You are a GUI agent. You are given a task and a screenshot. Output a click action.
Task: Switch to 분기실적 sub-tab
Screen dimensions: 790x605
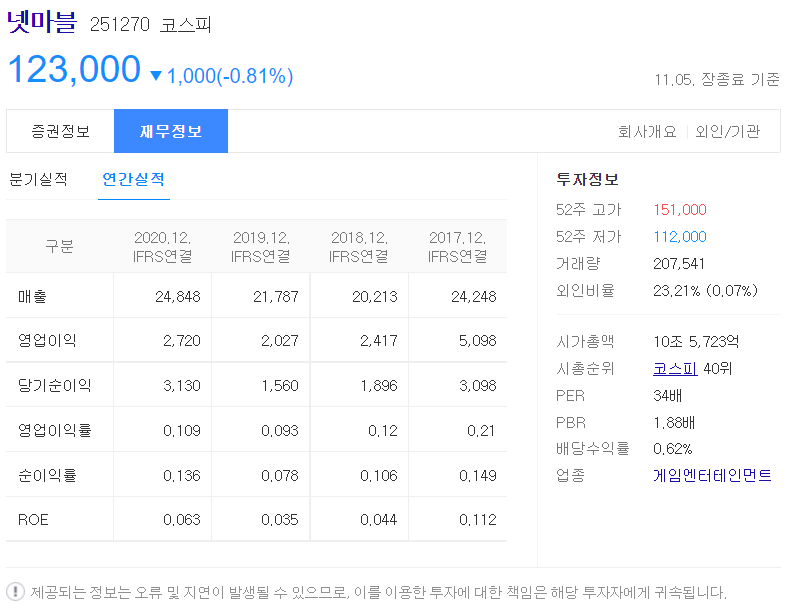click(38, 179)
